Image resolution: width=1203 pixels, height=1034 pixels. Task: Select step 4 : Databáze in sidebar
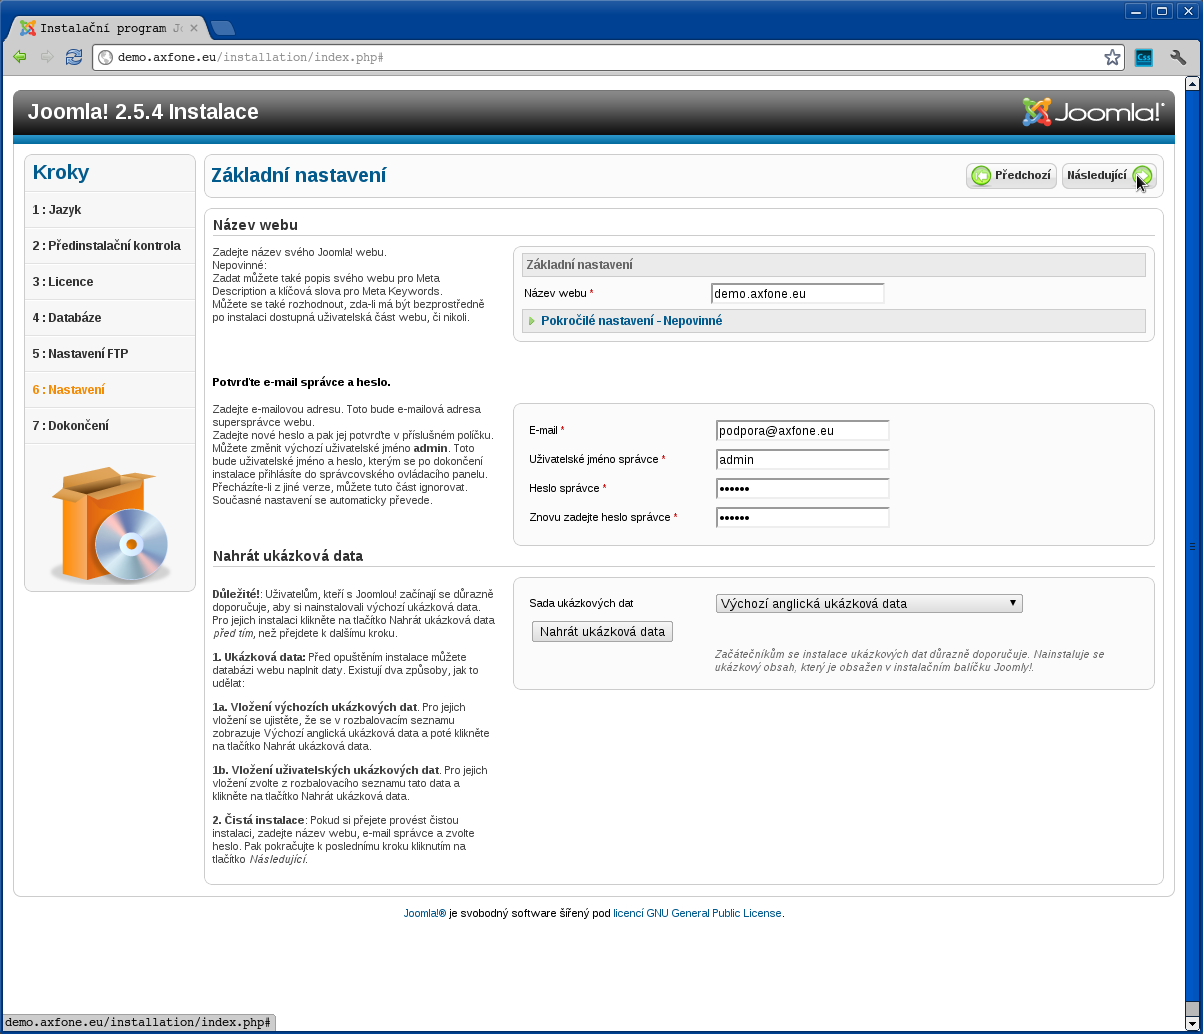click(x=67, y=318)
